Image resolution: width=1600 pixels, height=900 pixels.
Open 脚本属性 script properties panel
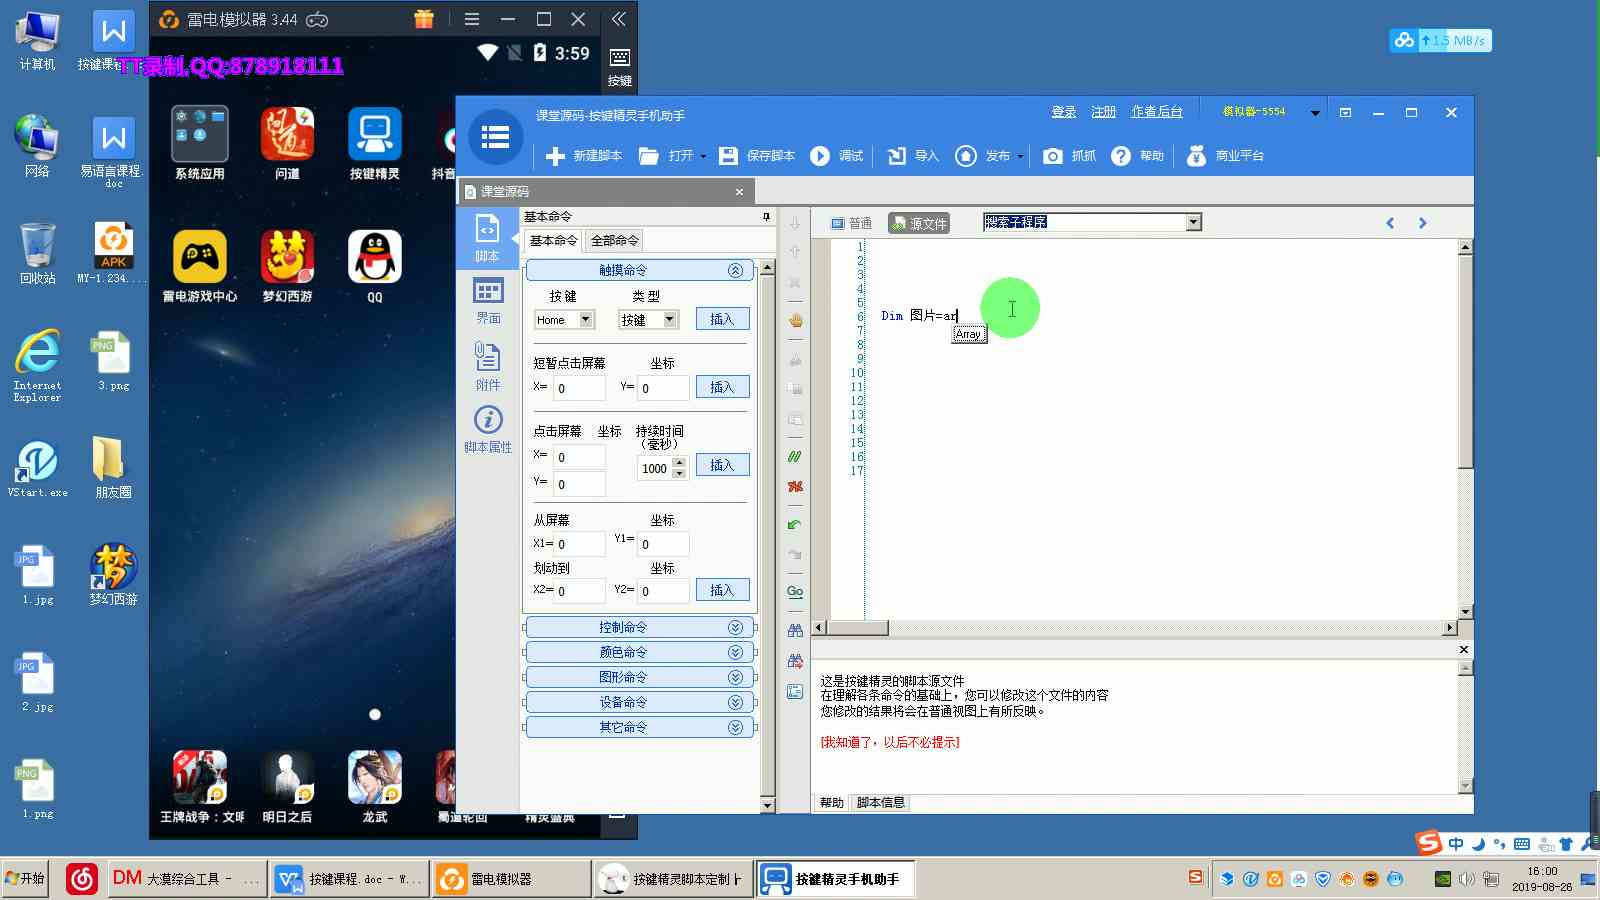pos(488,430)
